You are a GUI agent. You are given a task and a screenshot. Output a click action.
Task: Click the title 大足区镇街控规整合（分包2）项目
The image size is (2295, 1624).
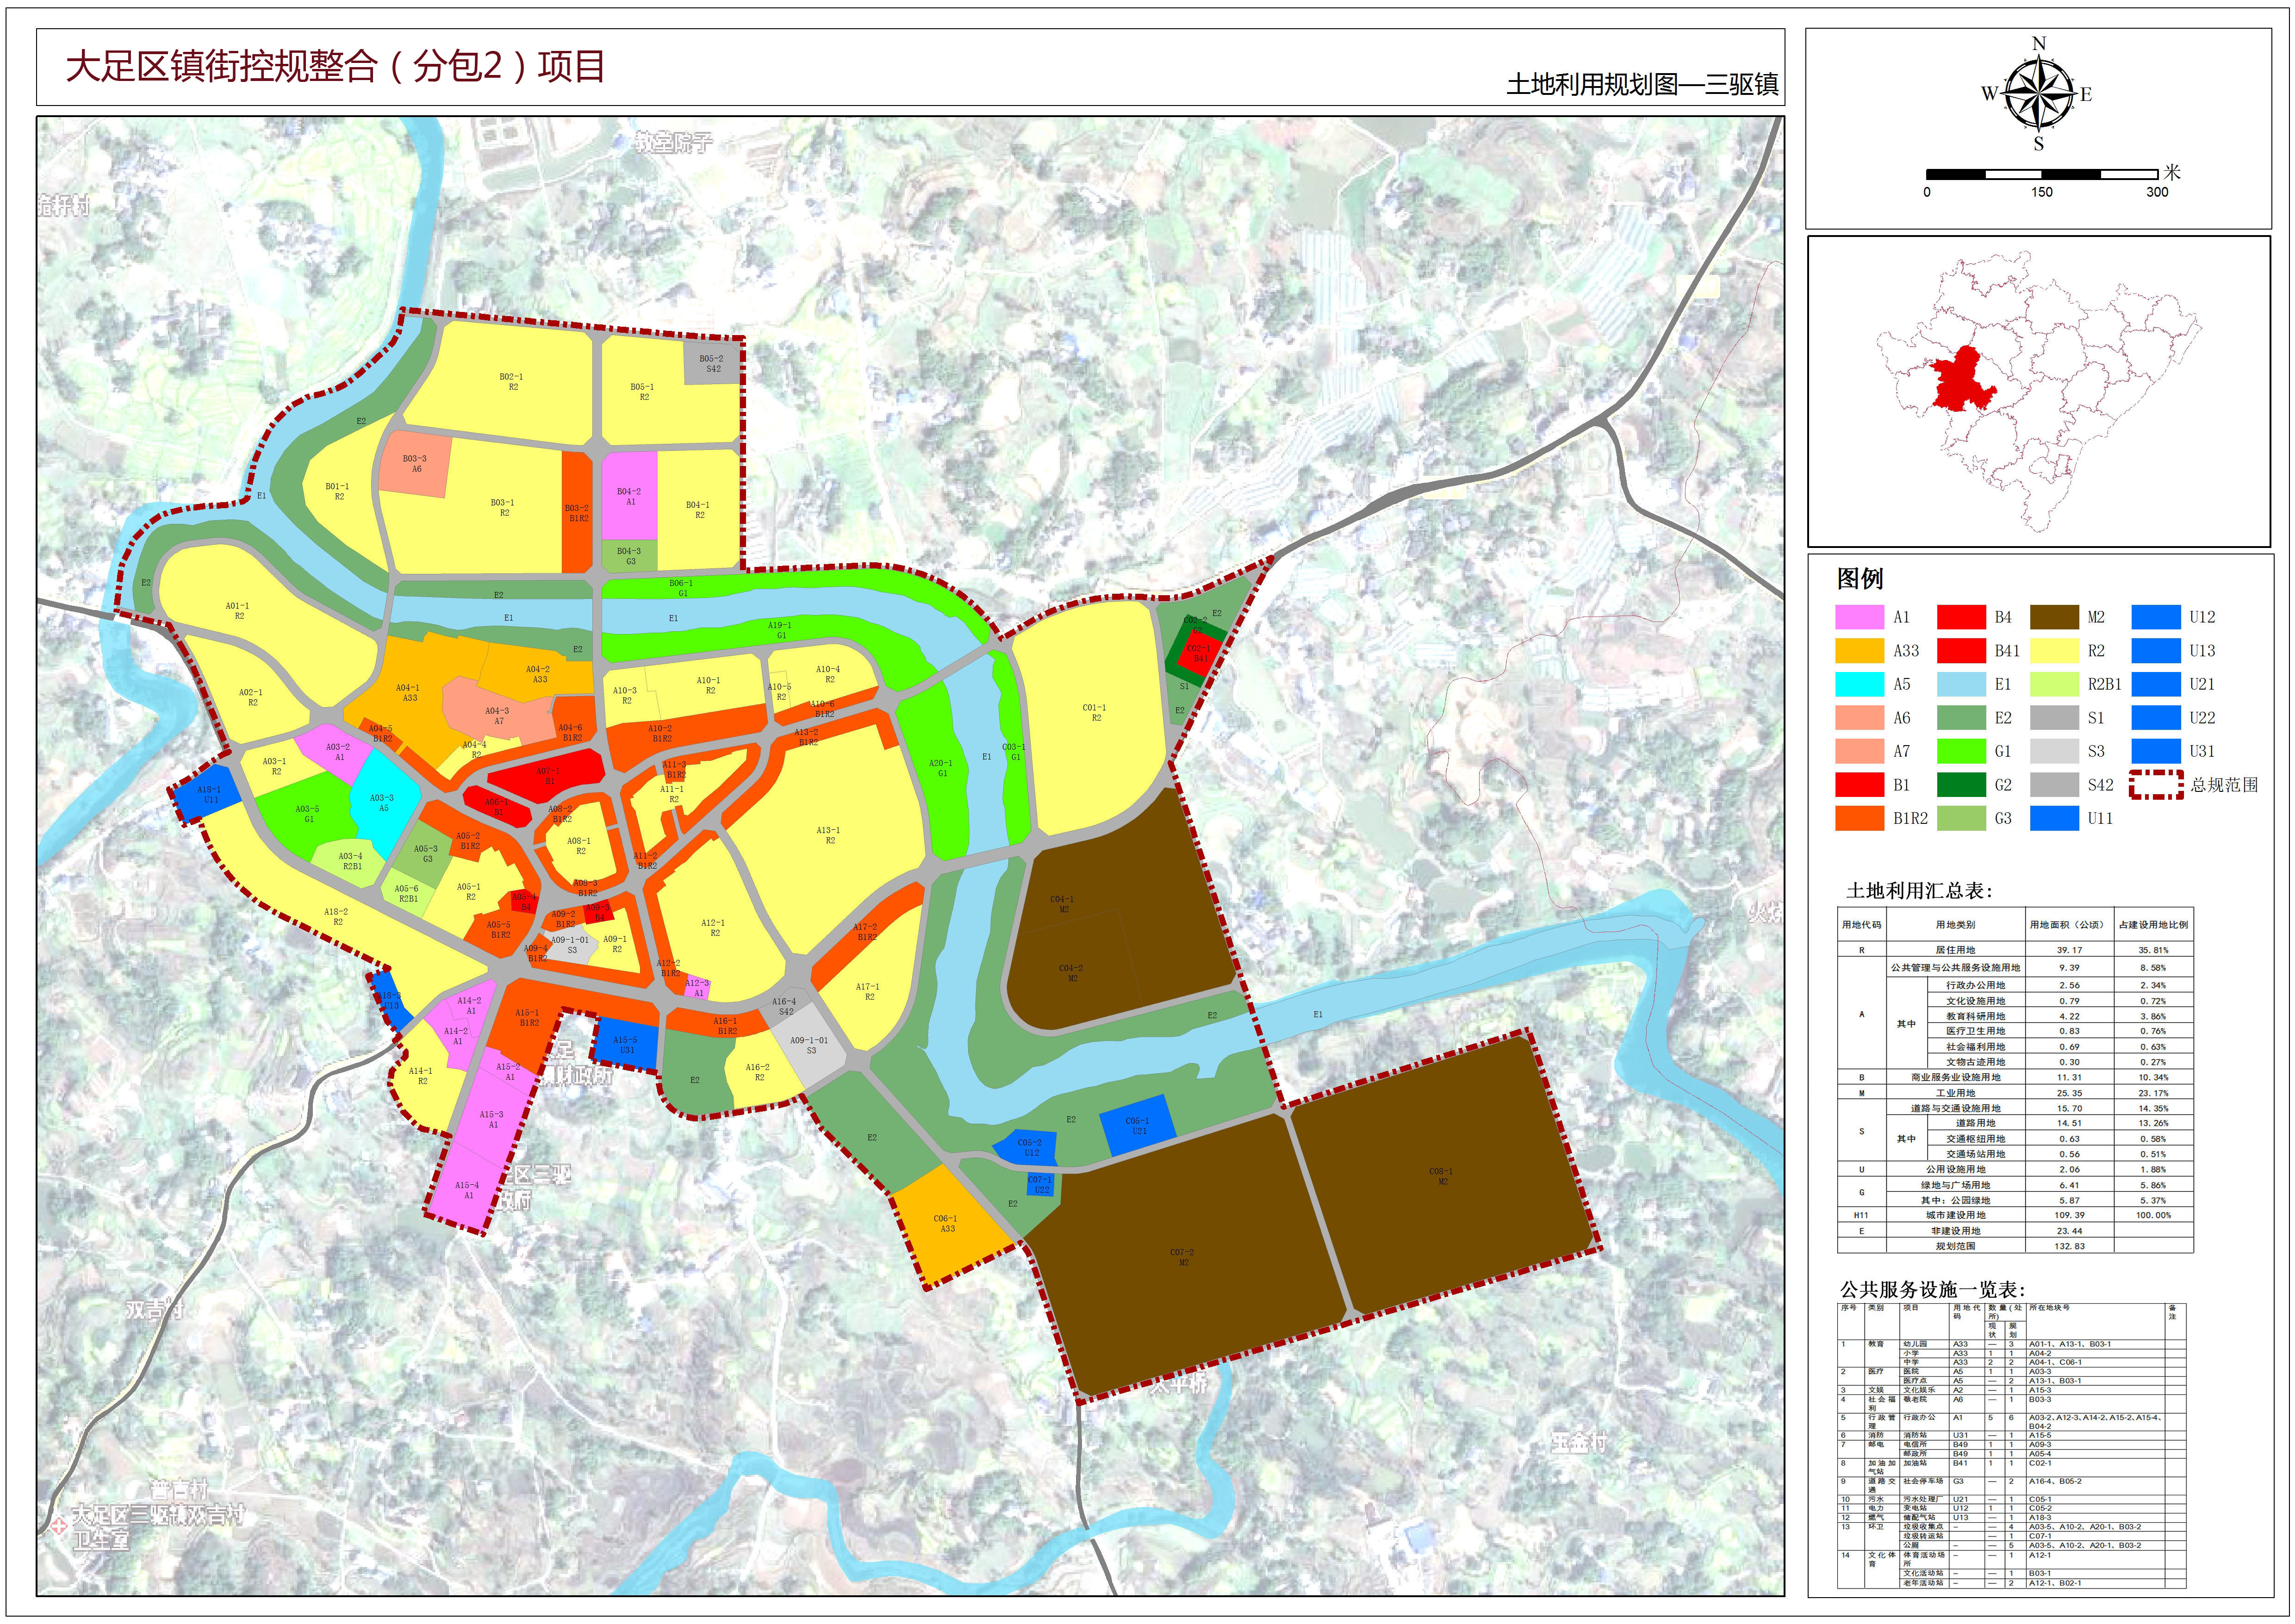[335, 66]
